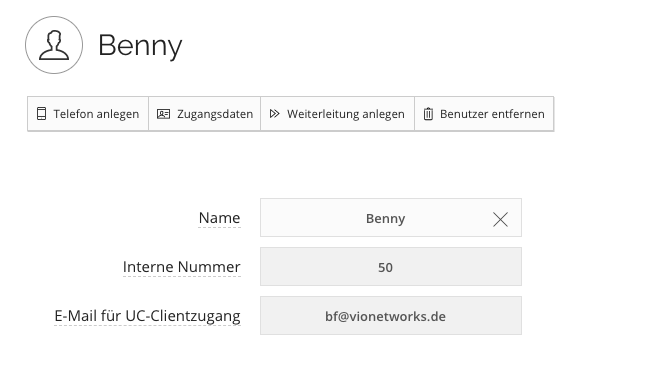
Task: Click the Interne Nummer field showing 50
Action: [x=391, y=267]
